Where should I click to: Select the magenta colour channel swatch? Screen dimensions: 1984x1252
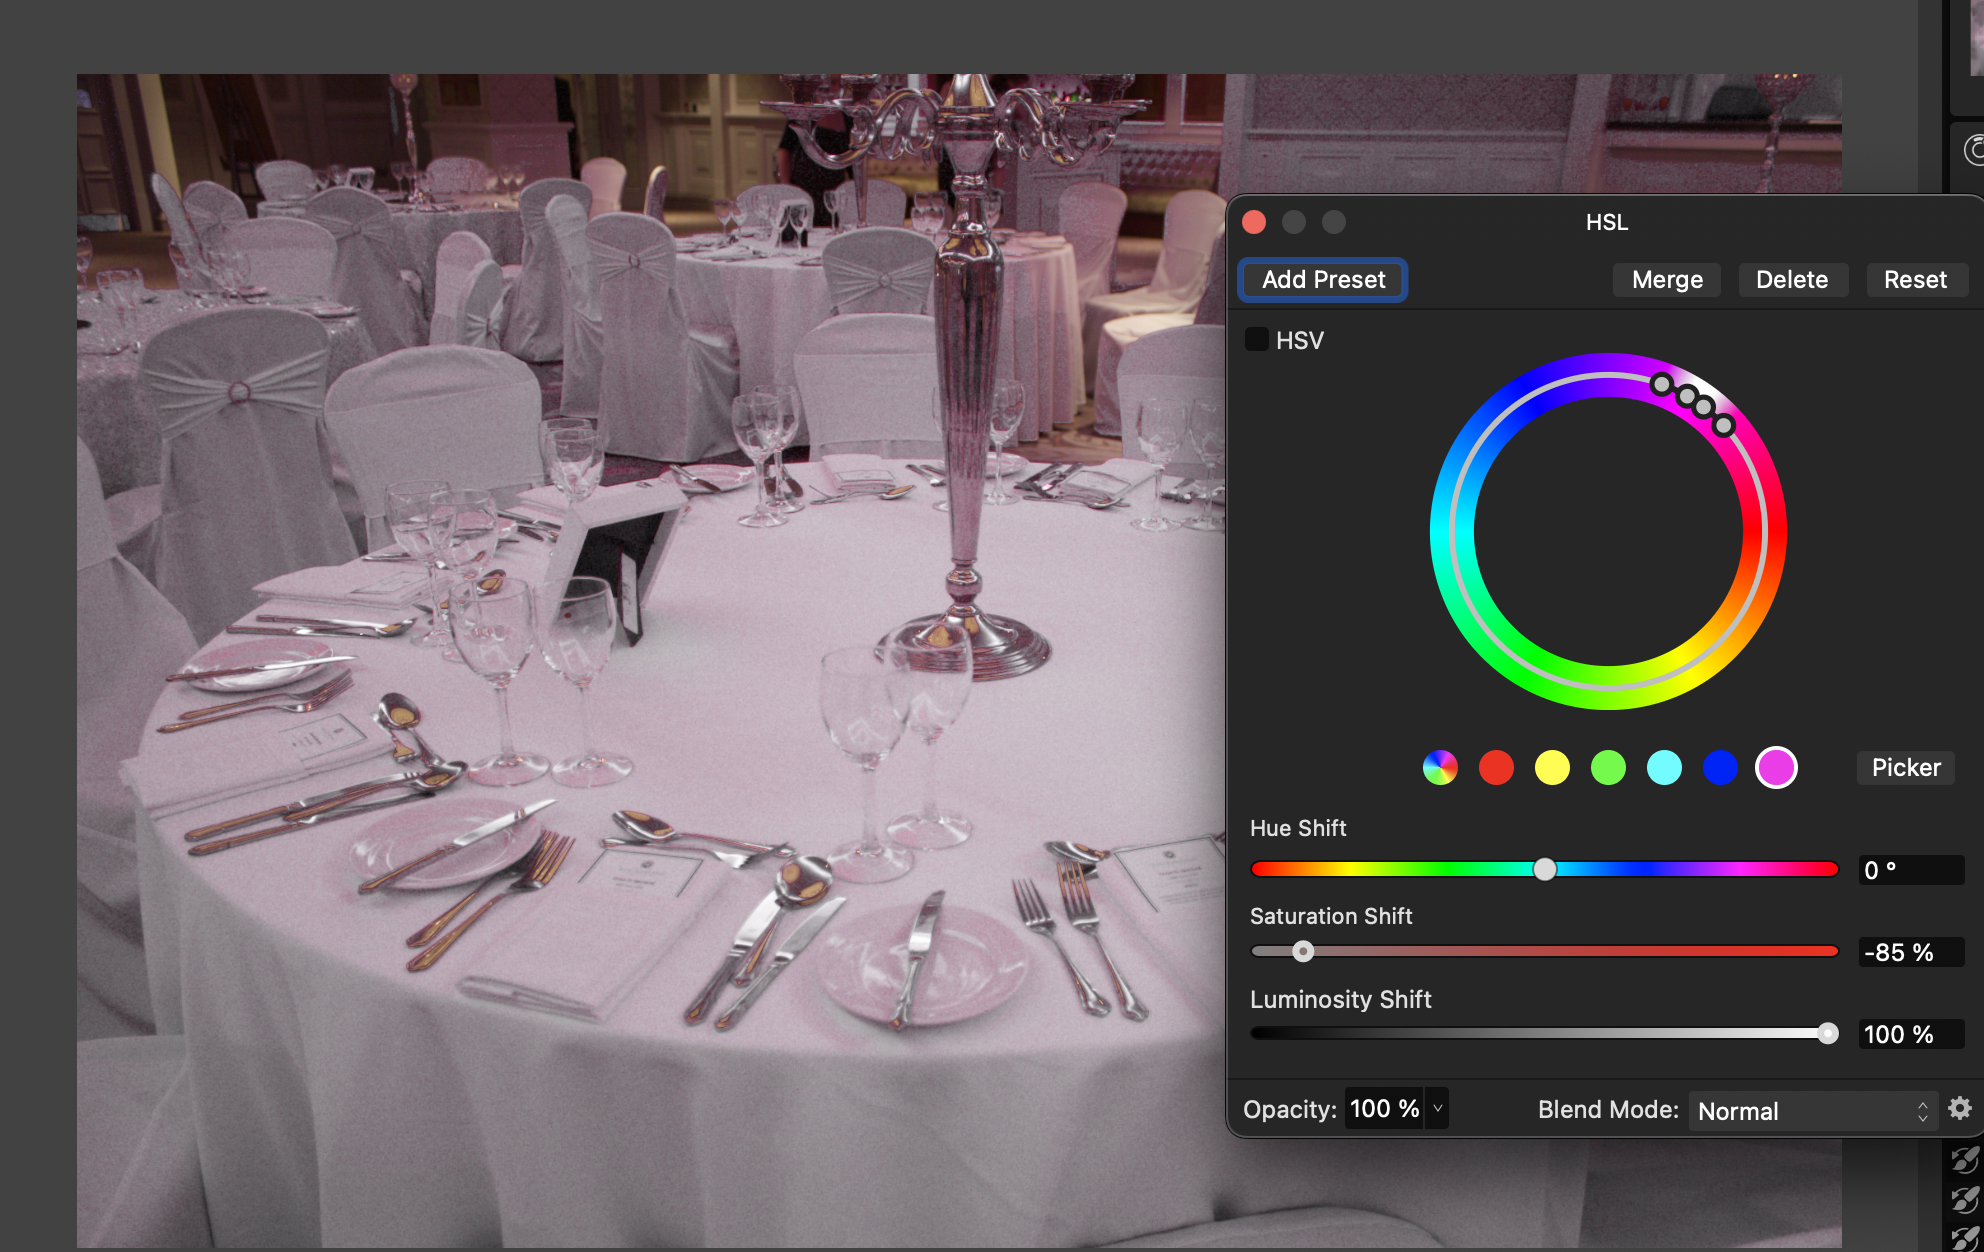click(x=1776, y=768)
